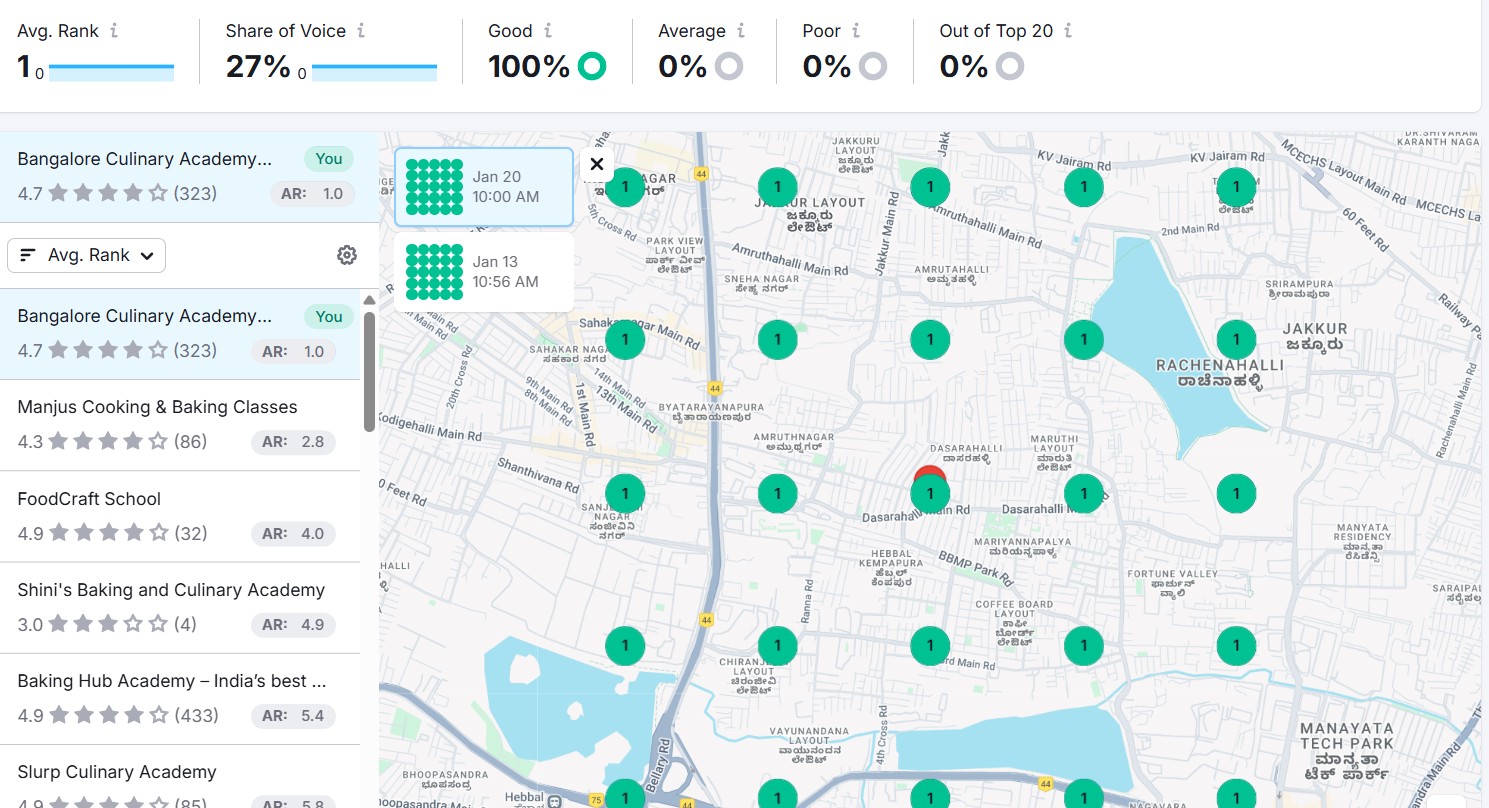Click the Bangalore Culinary Academy header card
The image size is (1489, 808).
click(190, 176)
